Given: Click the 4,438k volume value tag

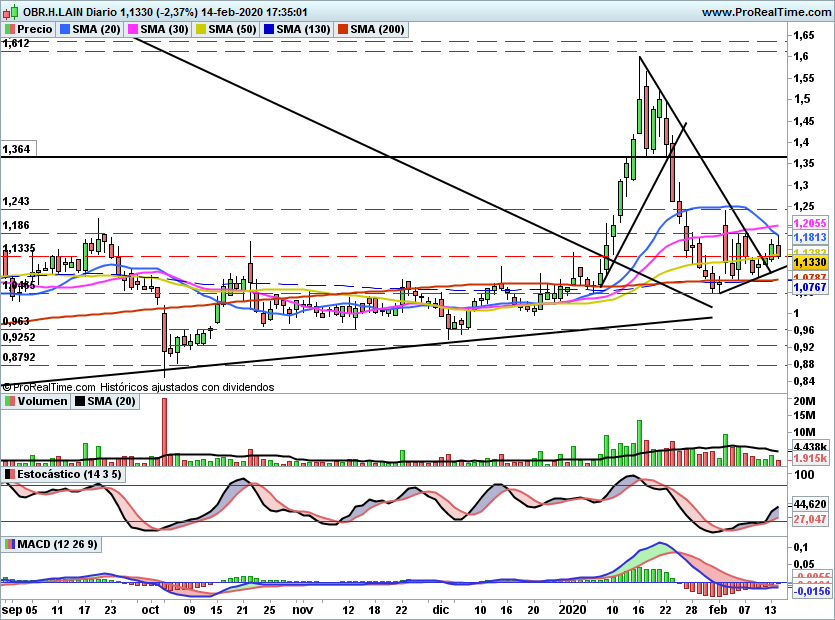Looking at the screenshot, I should pos(810,446).
